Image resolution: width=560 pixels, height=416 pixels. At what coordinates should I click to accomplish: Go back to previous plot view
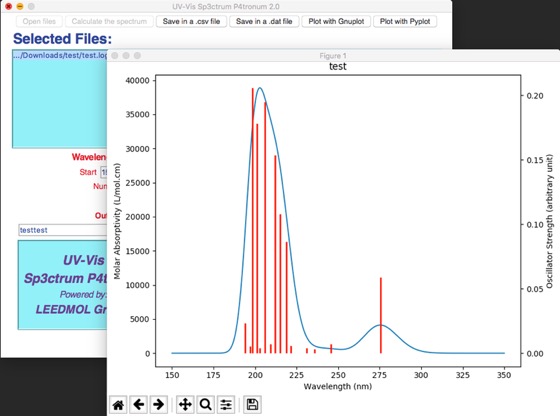(139, 405)
